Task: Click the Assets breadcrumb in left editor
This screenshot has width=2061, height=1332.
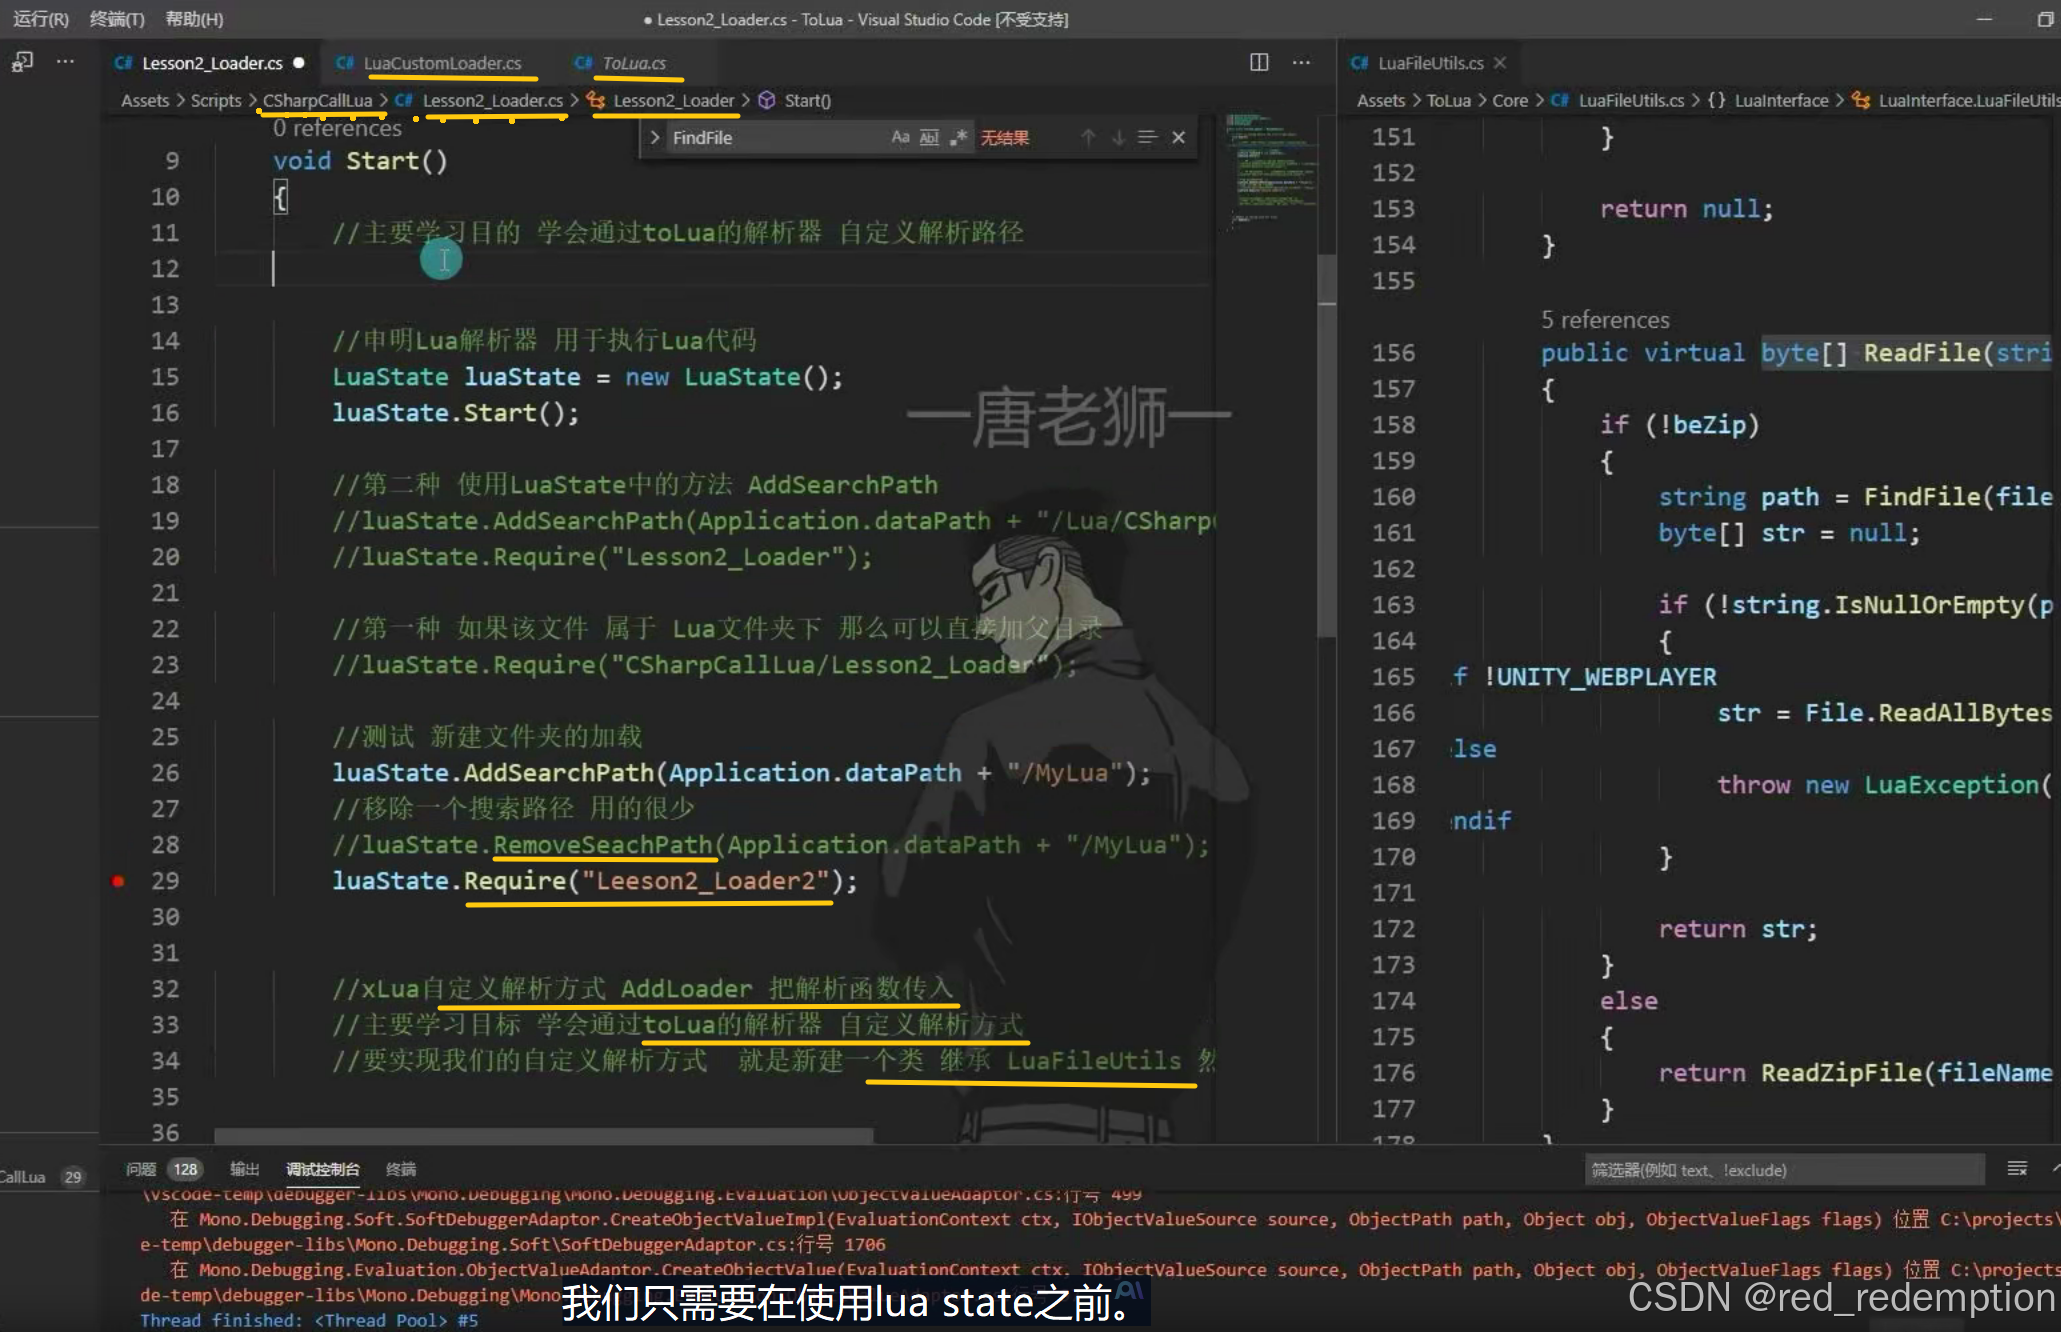Action: pos(145,101)
